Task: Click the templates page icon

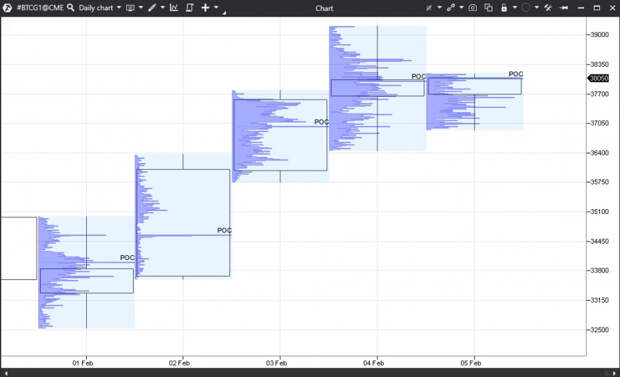Action: pyautogui.click(x=189, y=8)
